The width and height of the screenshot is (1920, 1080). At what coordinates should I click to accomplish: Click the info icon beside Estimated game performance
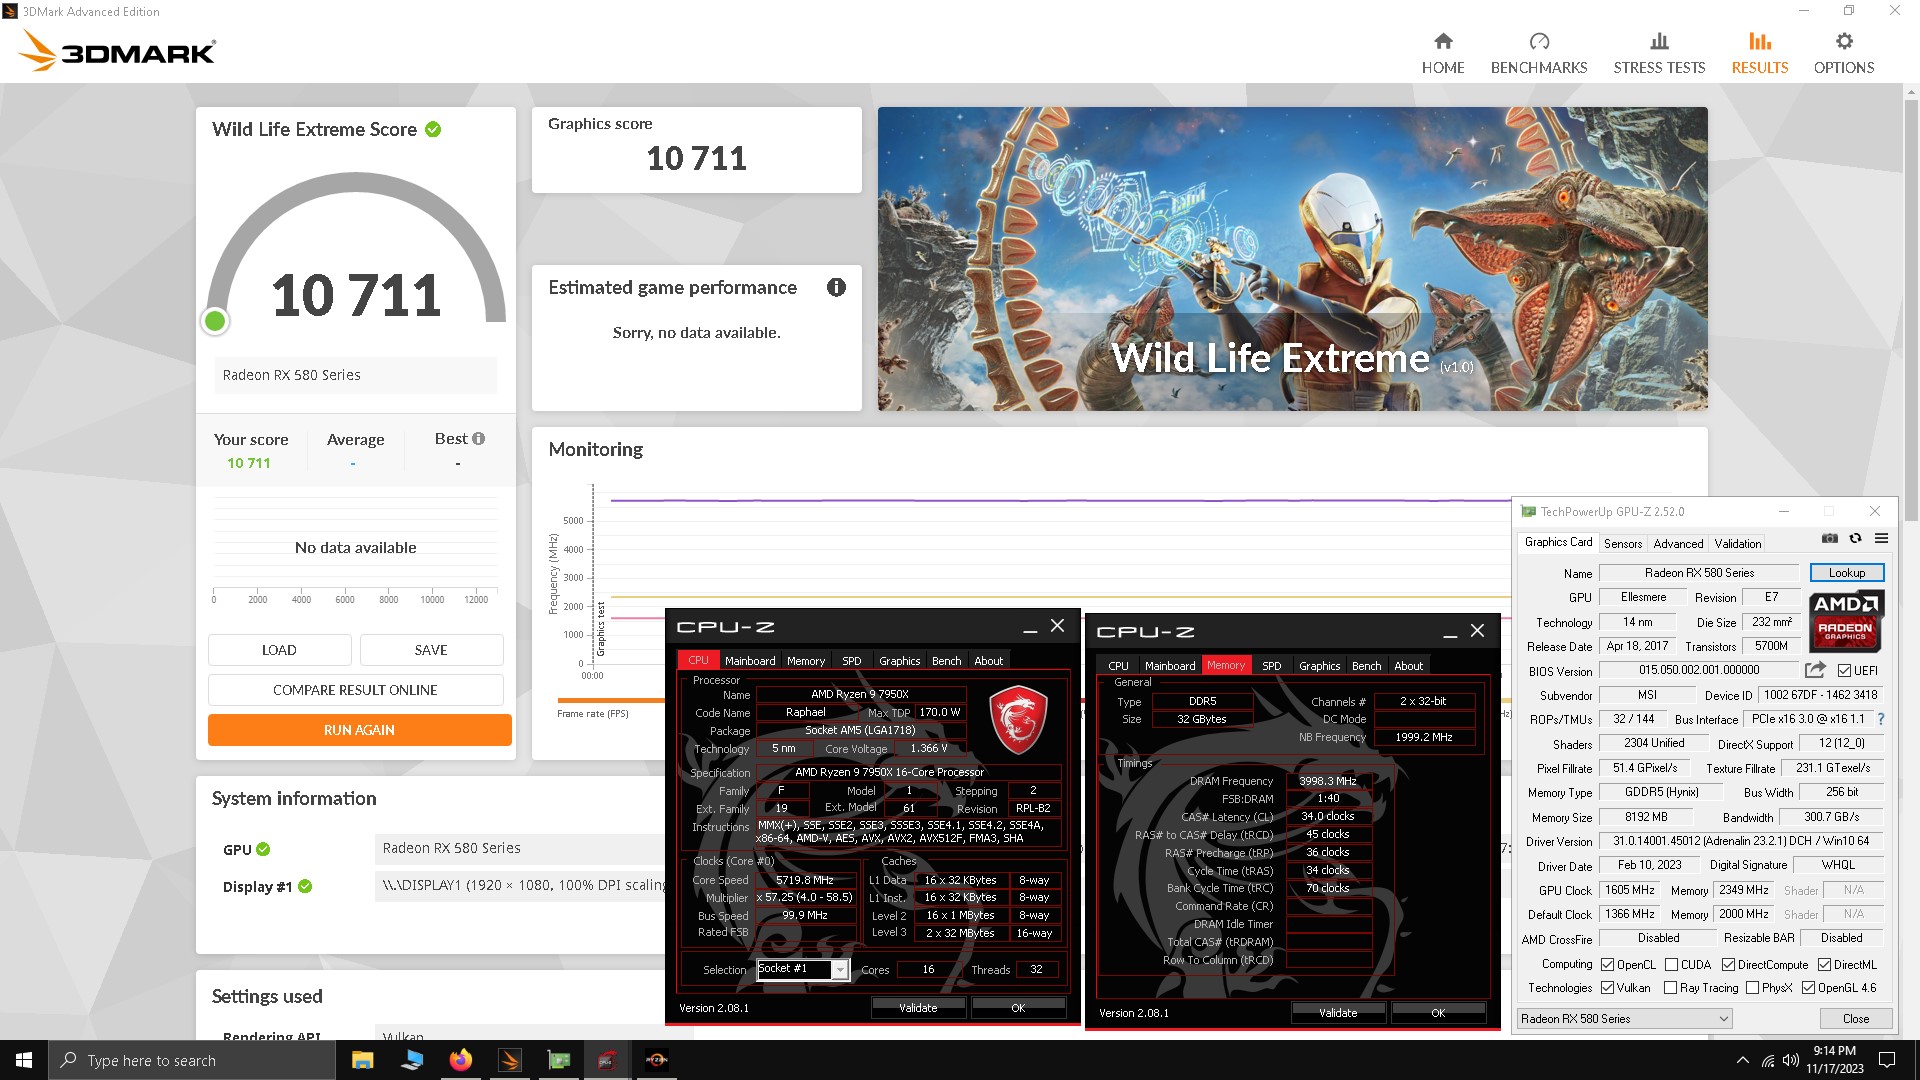pyautogui.click(x=836, y=288)
